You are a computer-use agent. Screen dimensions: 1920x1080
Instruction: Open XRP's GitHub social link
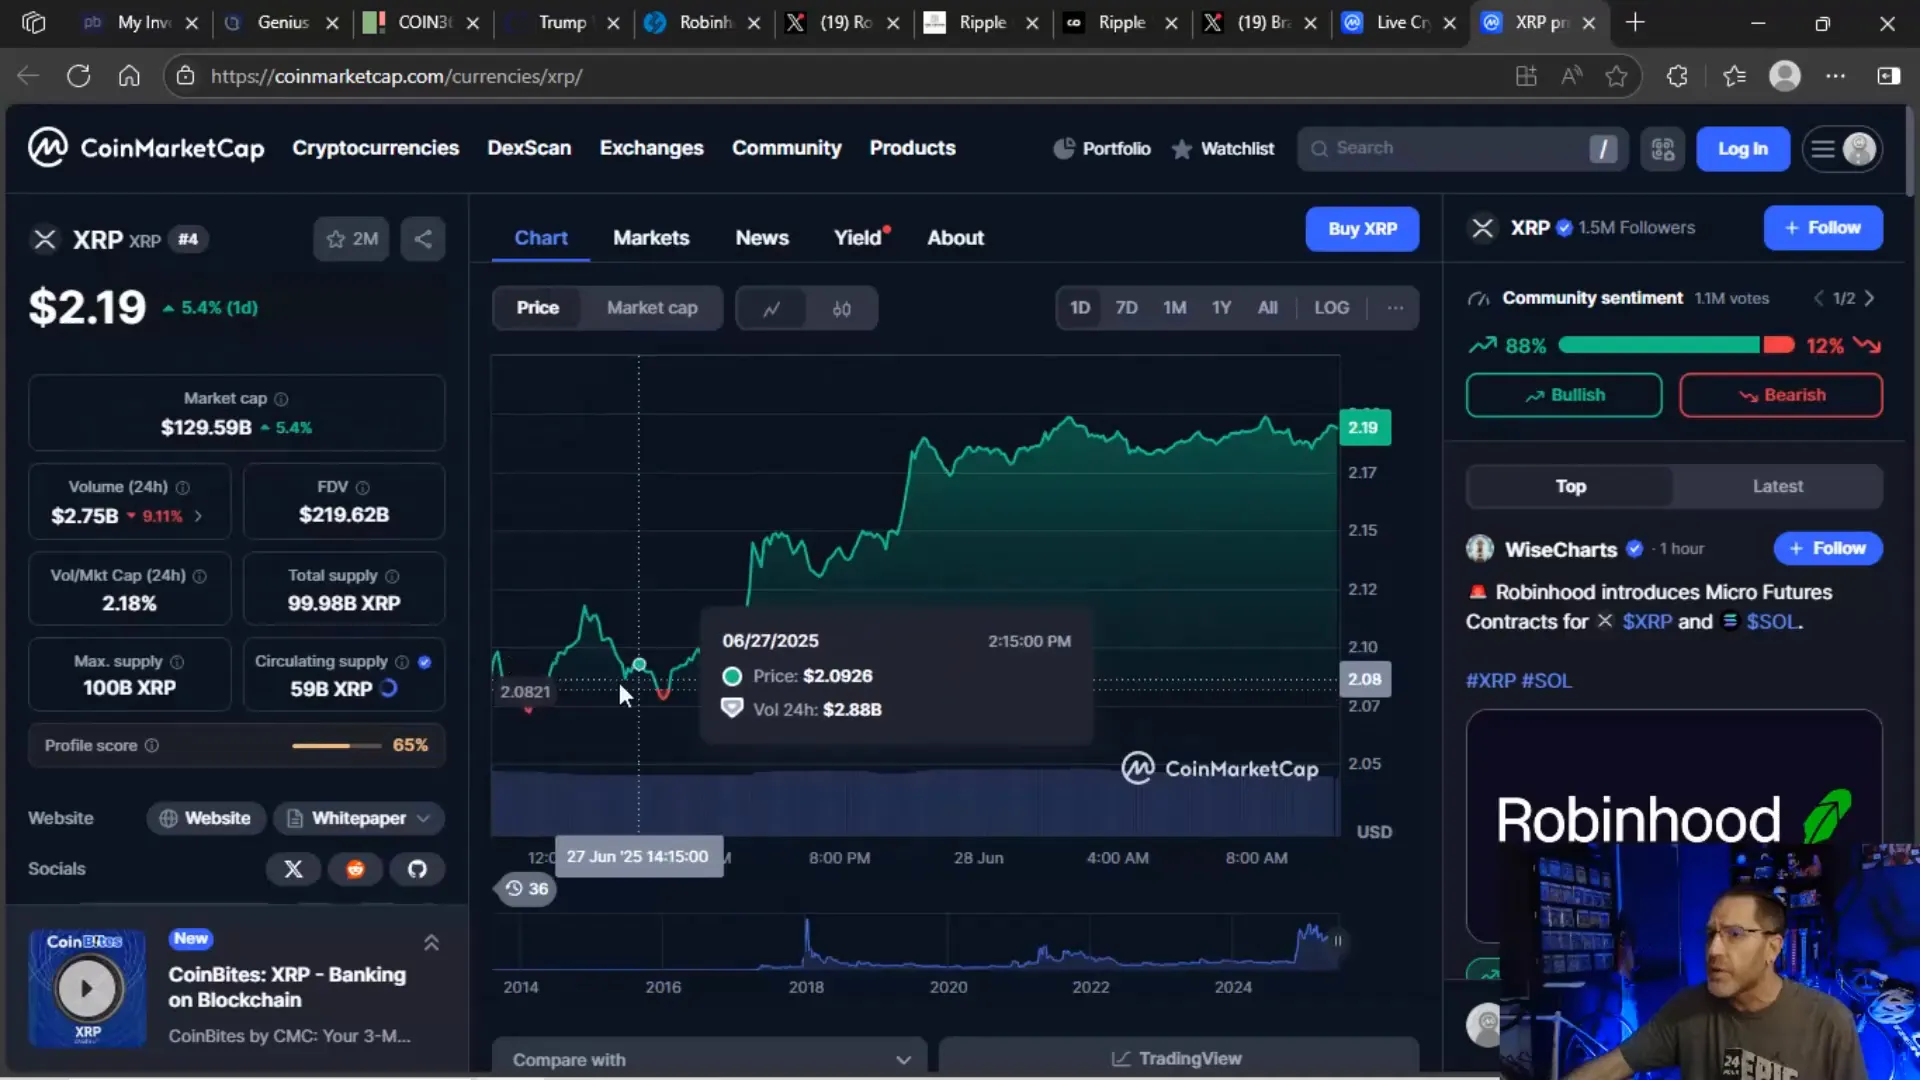(x=417, y=869)
